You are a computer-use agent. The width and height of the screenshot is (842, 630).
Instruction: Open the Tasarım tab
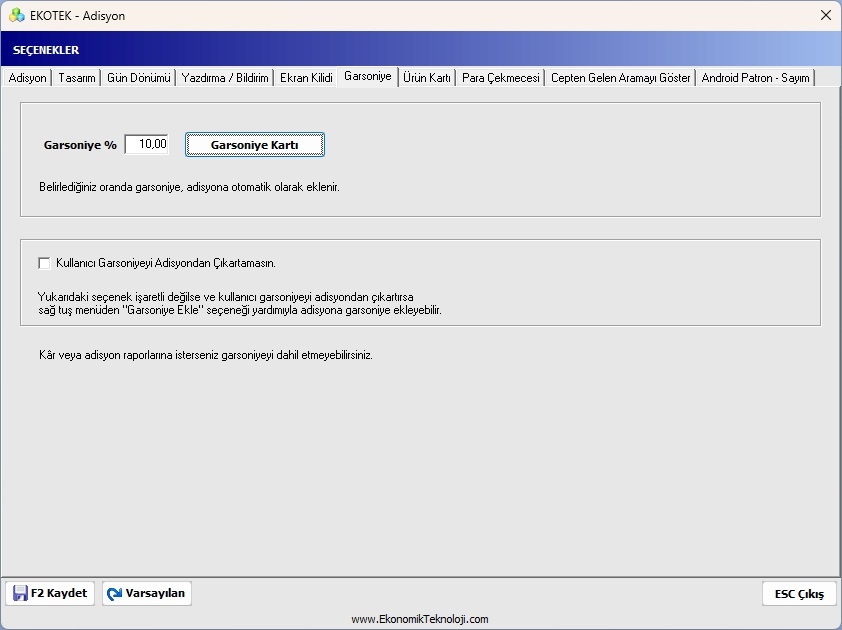point(77,78)
